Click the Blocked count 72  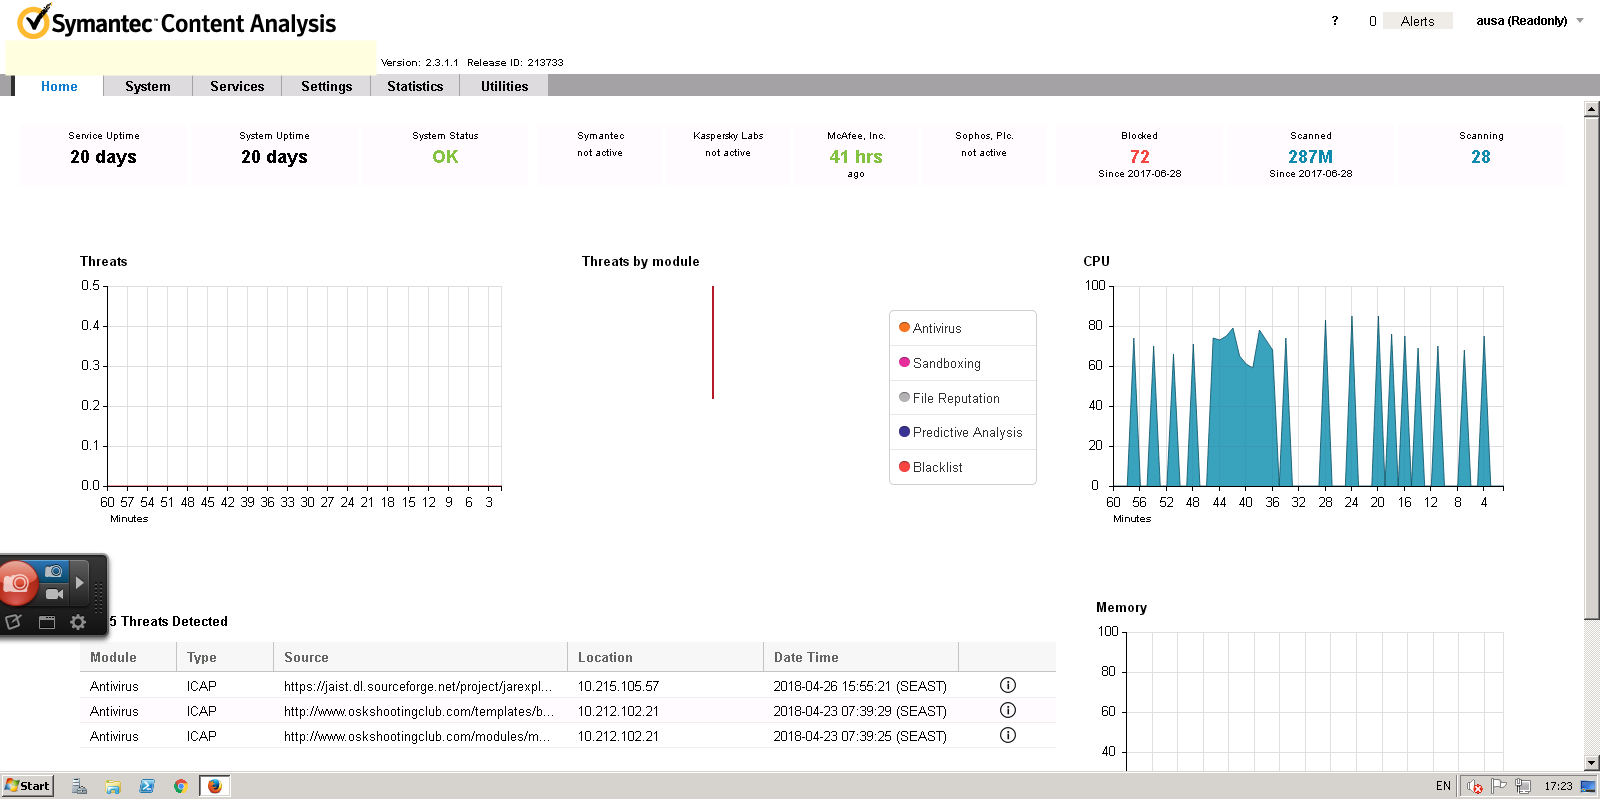point(1139,157)
